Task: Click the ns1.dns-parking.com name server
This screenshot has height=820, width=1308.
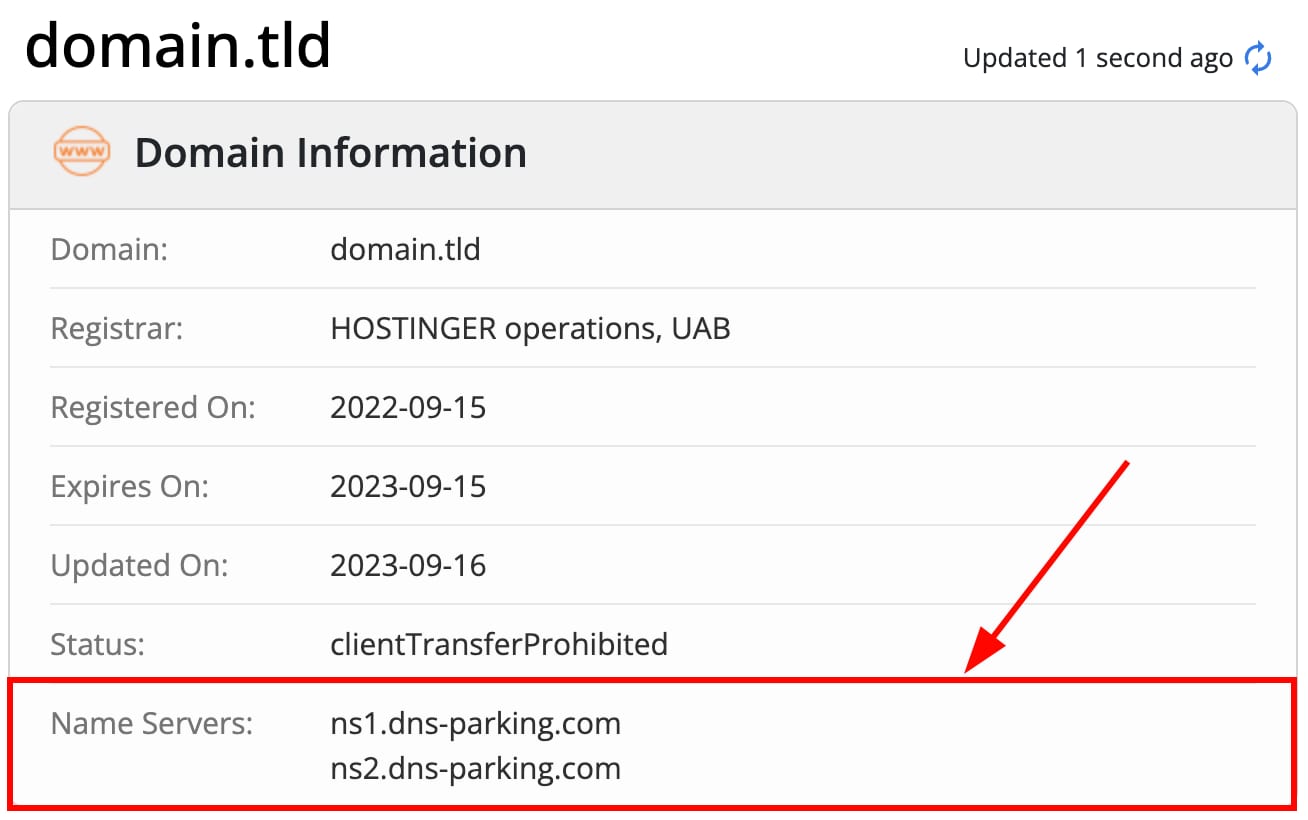Action: coord(476,723)
